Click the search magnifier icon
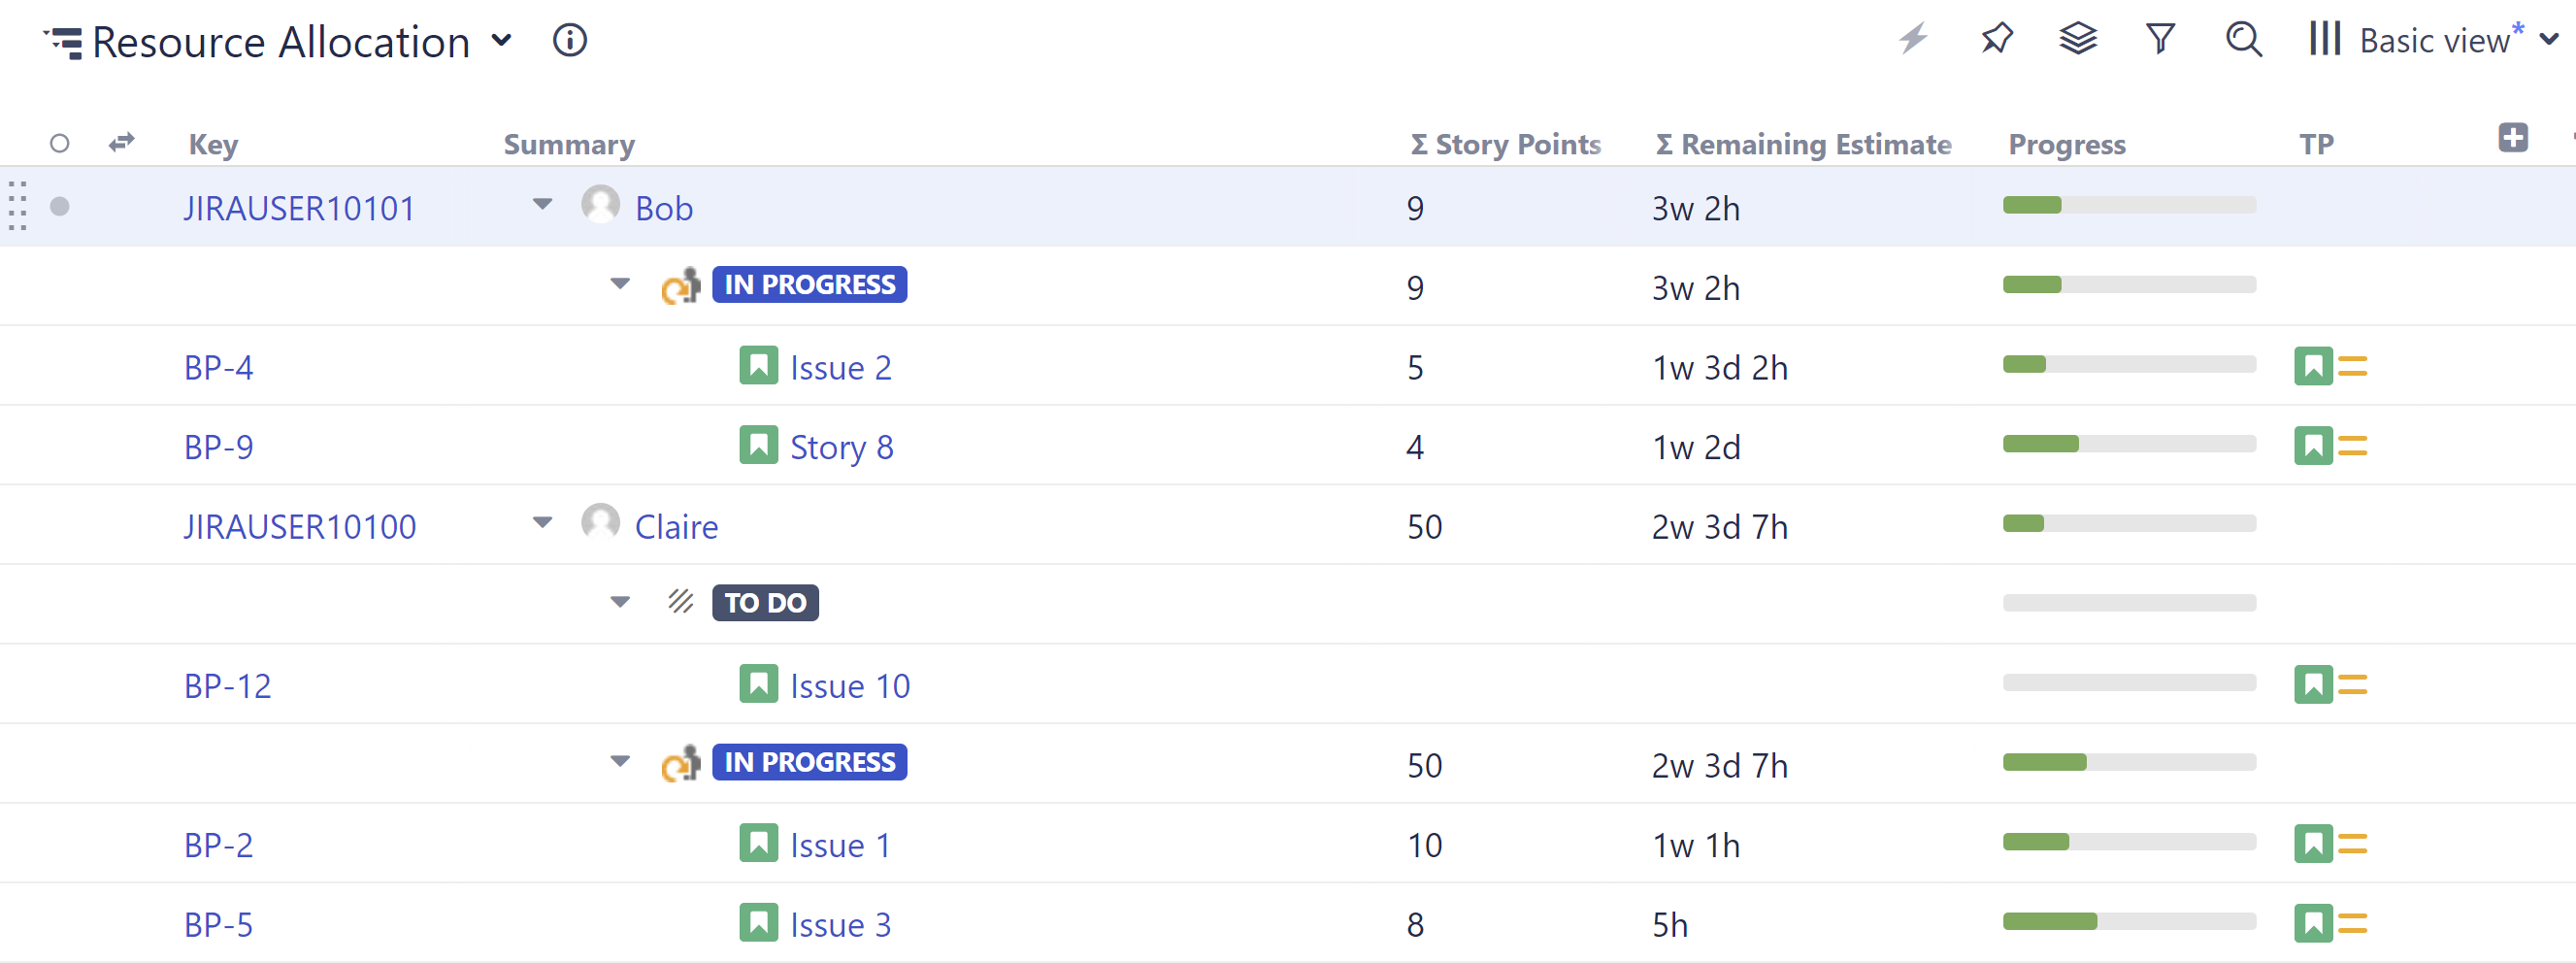The width and height of the screenshot is (2576, 963). [x=2243, y=40]
